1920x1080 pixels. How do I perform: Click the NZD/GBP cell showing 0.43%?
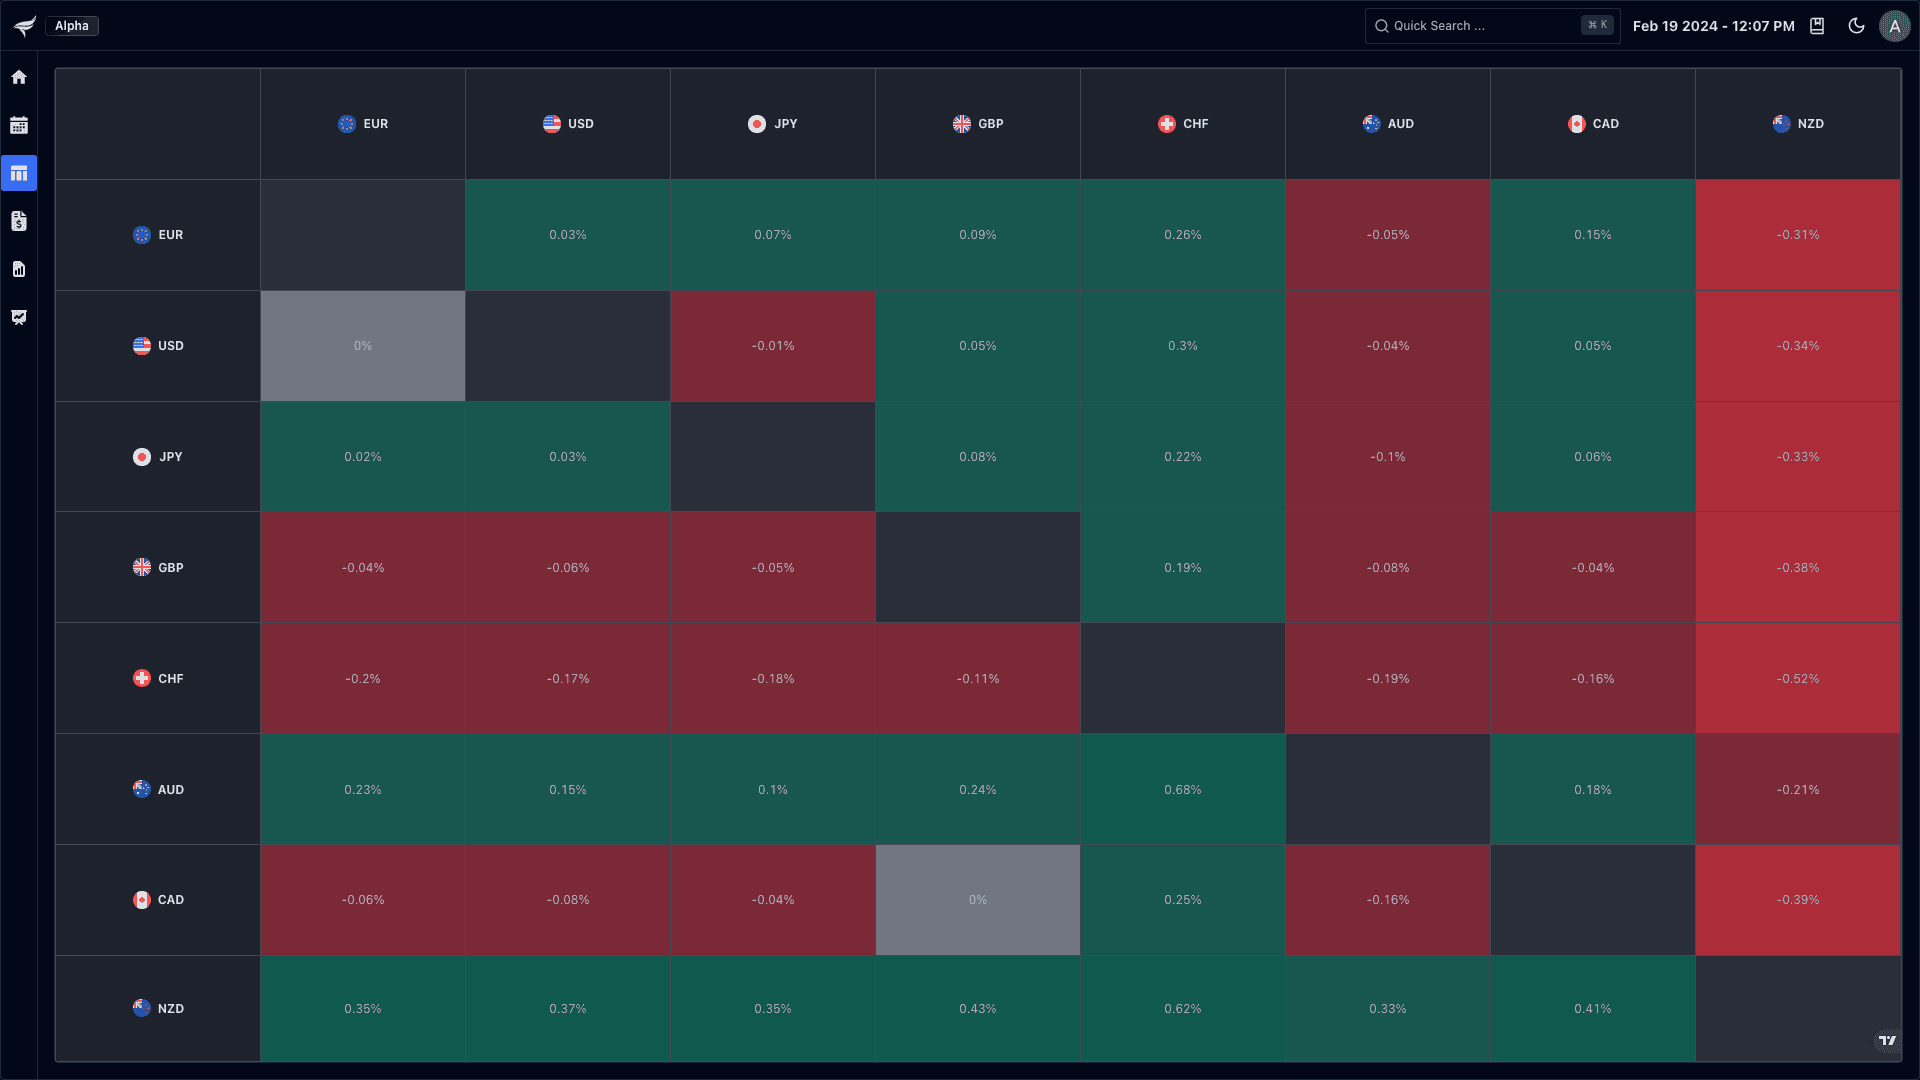pyautogui.click(x=978, y=1008)
